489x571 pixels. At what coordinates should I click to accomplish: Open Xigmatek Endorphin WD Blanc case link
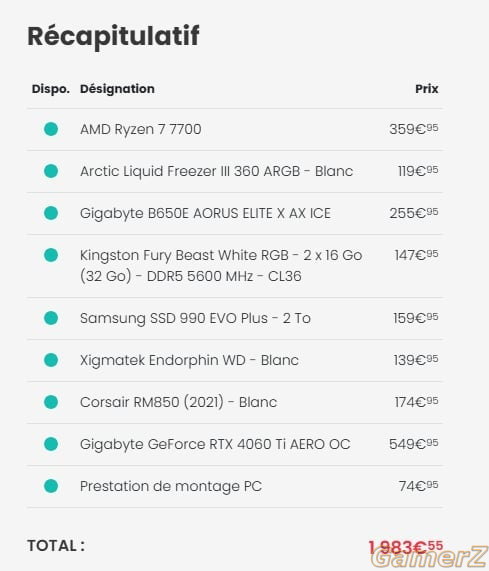[x=189, y=360]
